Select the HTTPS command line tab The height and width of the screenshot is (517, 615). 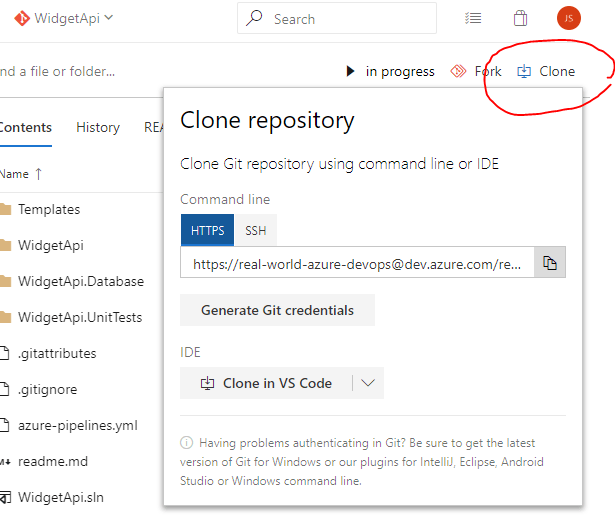point(207,230)
